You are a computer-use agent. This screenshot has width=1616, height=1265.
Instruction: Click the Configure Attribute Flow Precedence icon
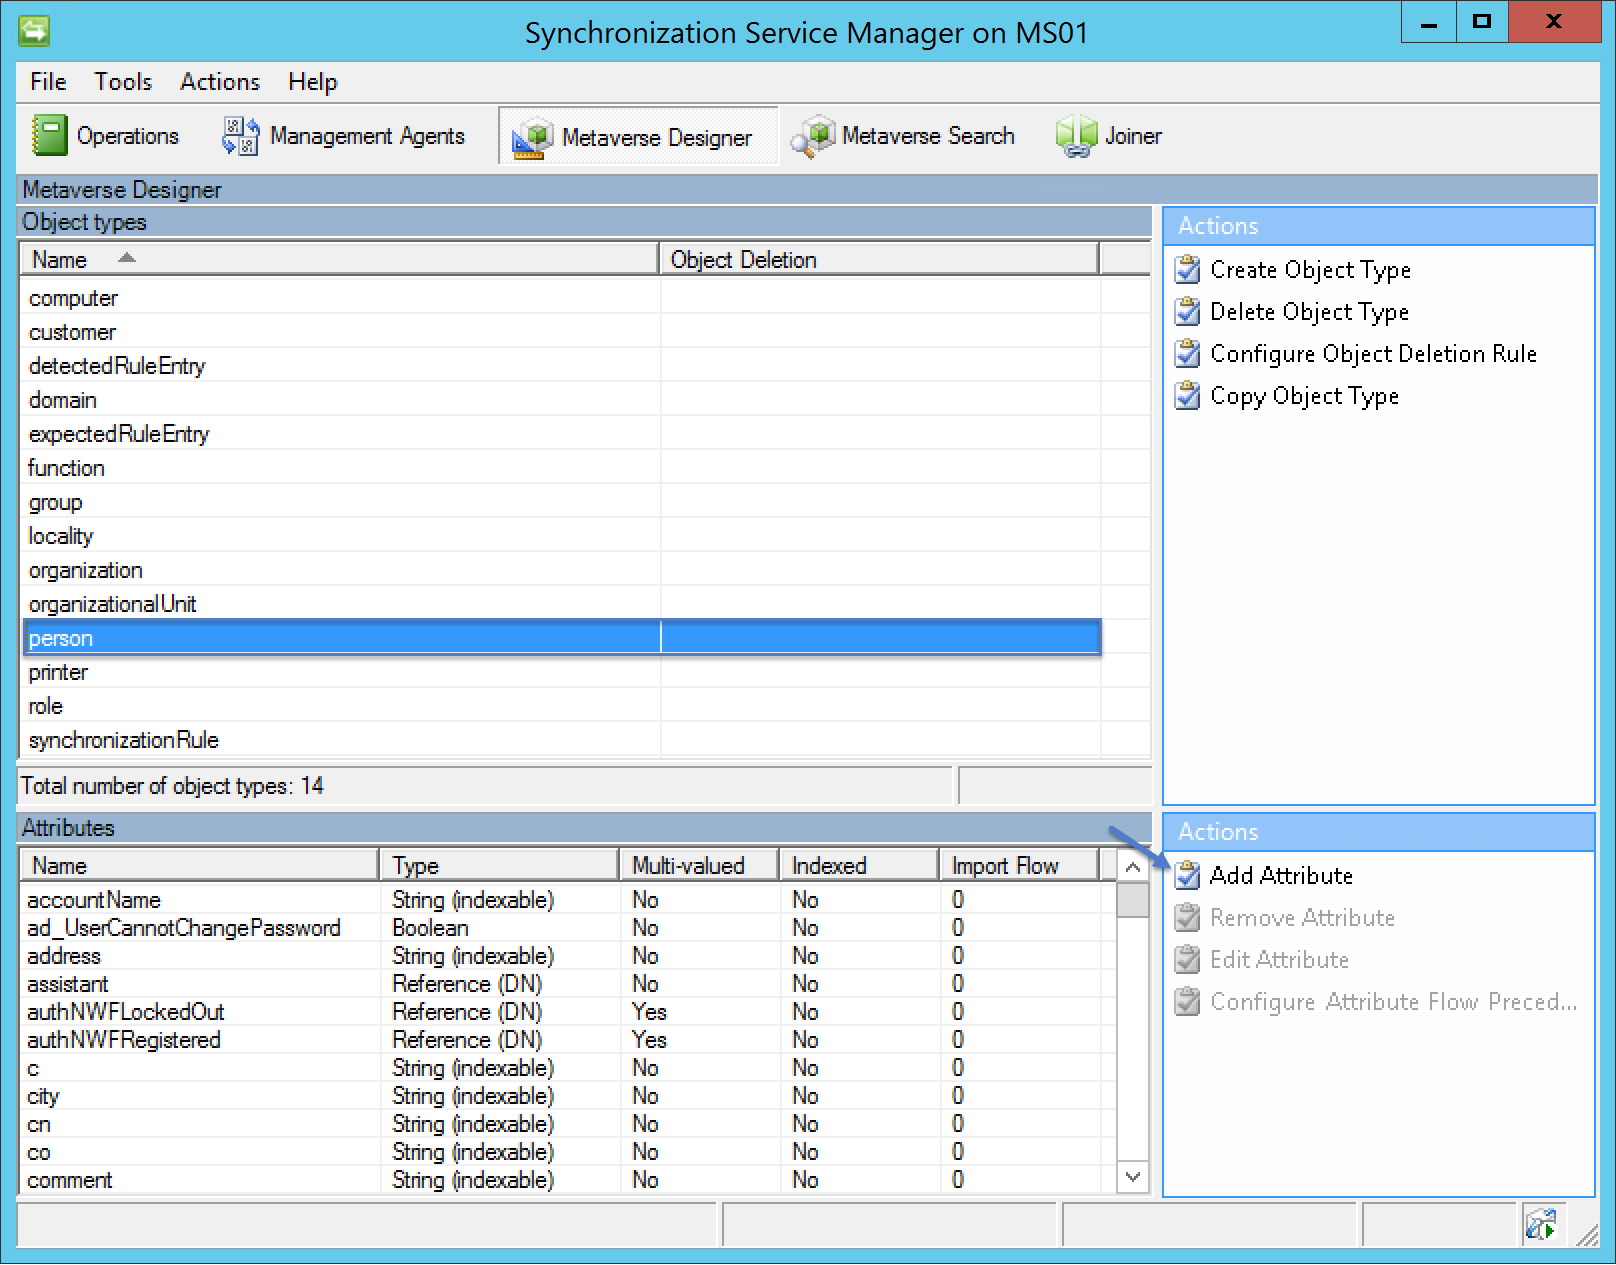1187,1002
